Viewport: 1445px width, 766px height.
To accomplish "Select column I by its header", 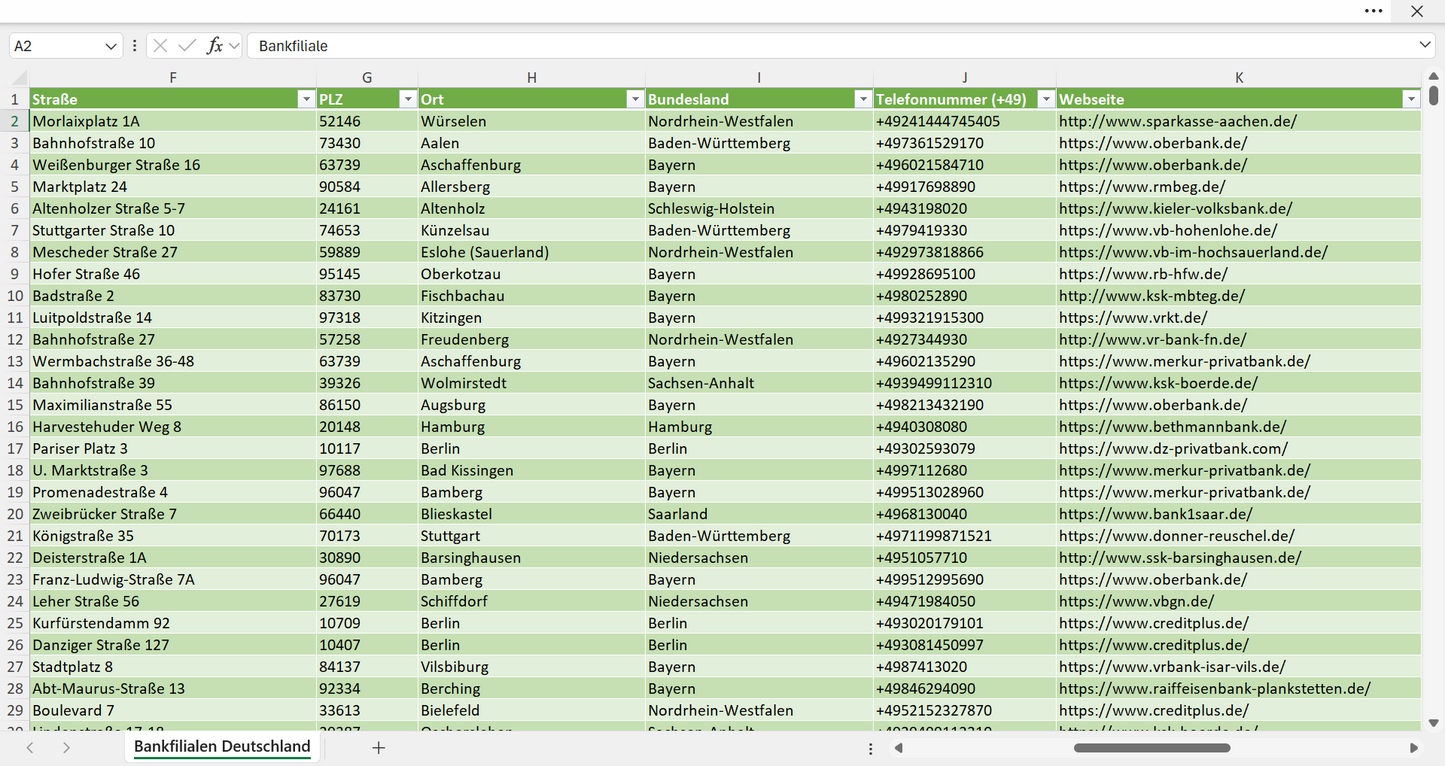I will coord(759,78).
